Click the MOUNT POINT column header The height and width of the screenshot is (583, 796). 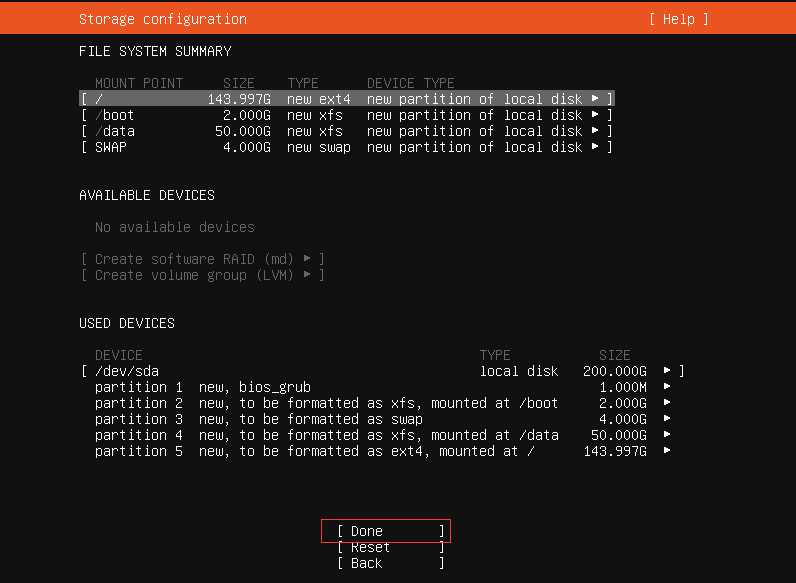click(x=139, y=83)
